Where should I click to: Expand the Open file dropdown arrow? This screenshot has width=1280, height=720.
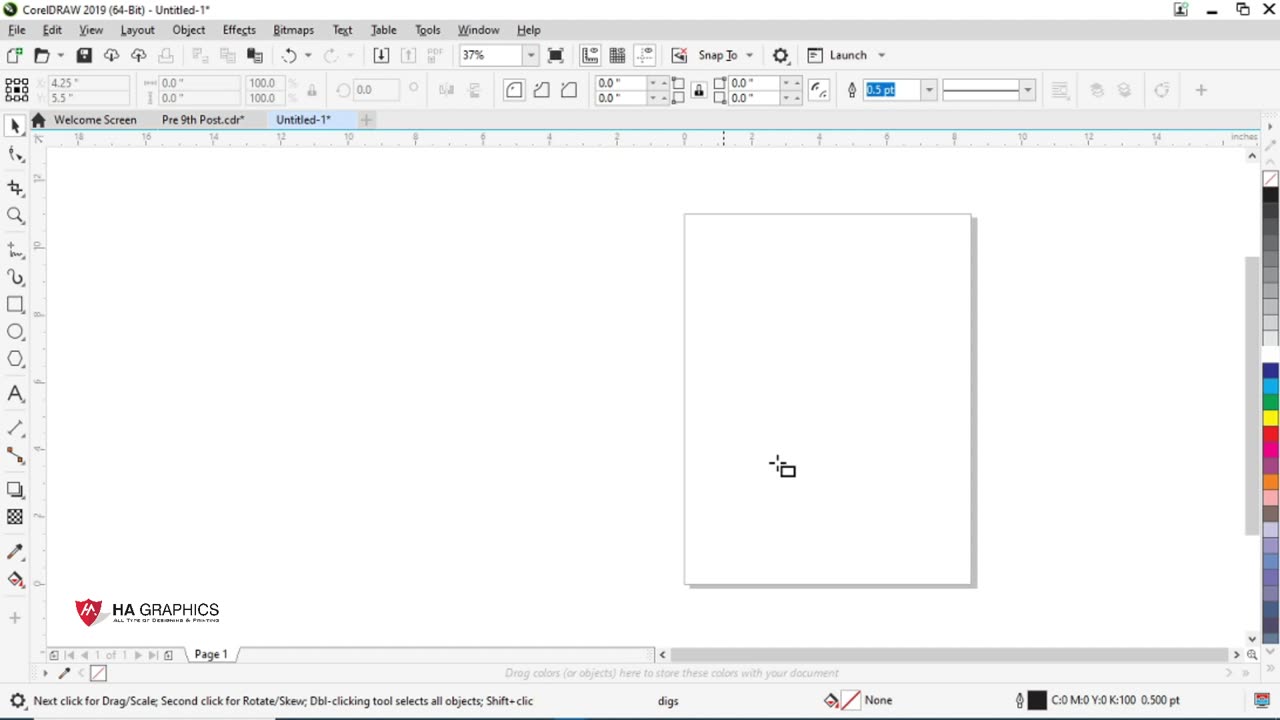pyautogui.click(x=60, y=55)
